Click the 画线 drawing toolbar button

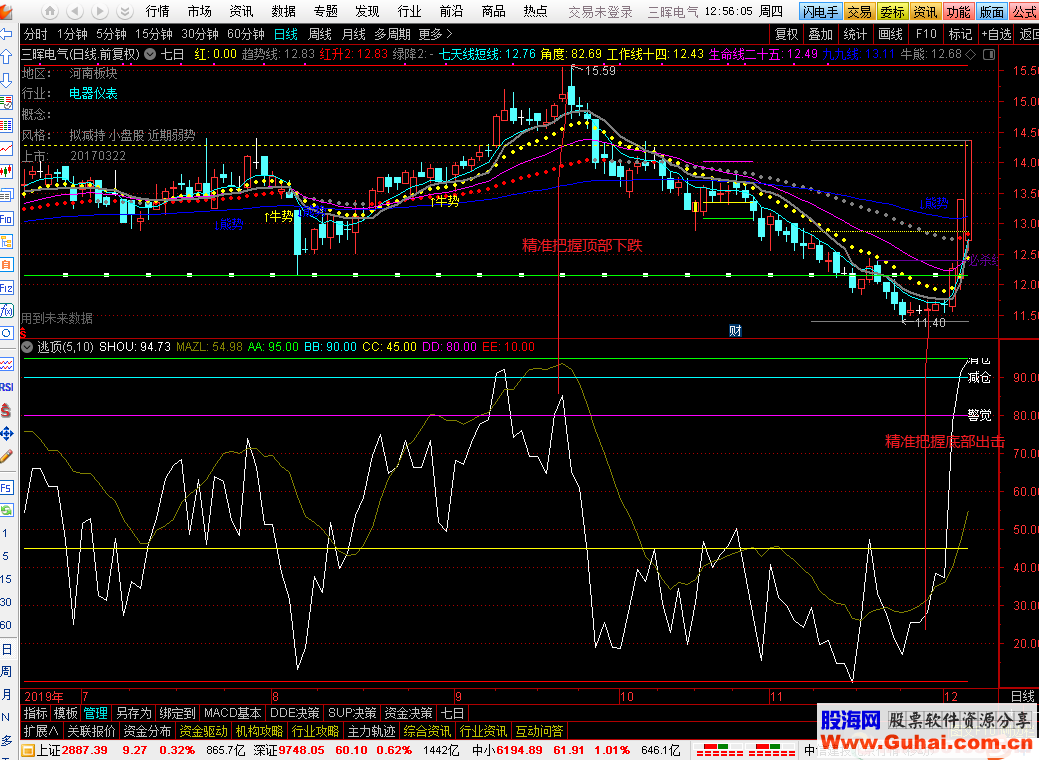coord(890,34)
